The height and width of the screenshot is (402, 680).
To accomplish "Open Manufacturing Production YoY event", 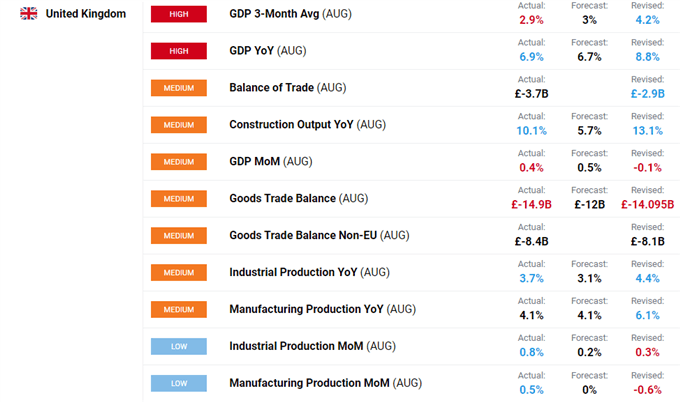I will [x=322, y=309].
